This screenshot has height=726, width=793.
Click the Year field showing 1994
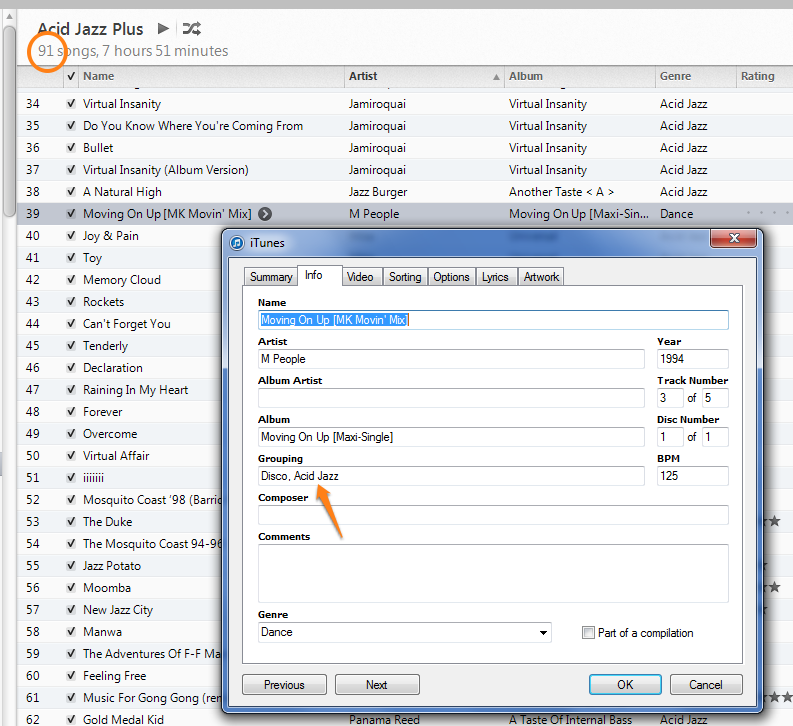click(692, 359)
